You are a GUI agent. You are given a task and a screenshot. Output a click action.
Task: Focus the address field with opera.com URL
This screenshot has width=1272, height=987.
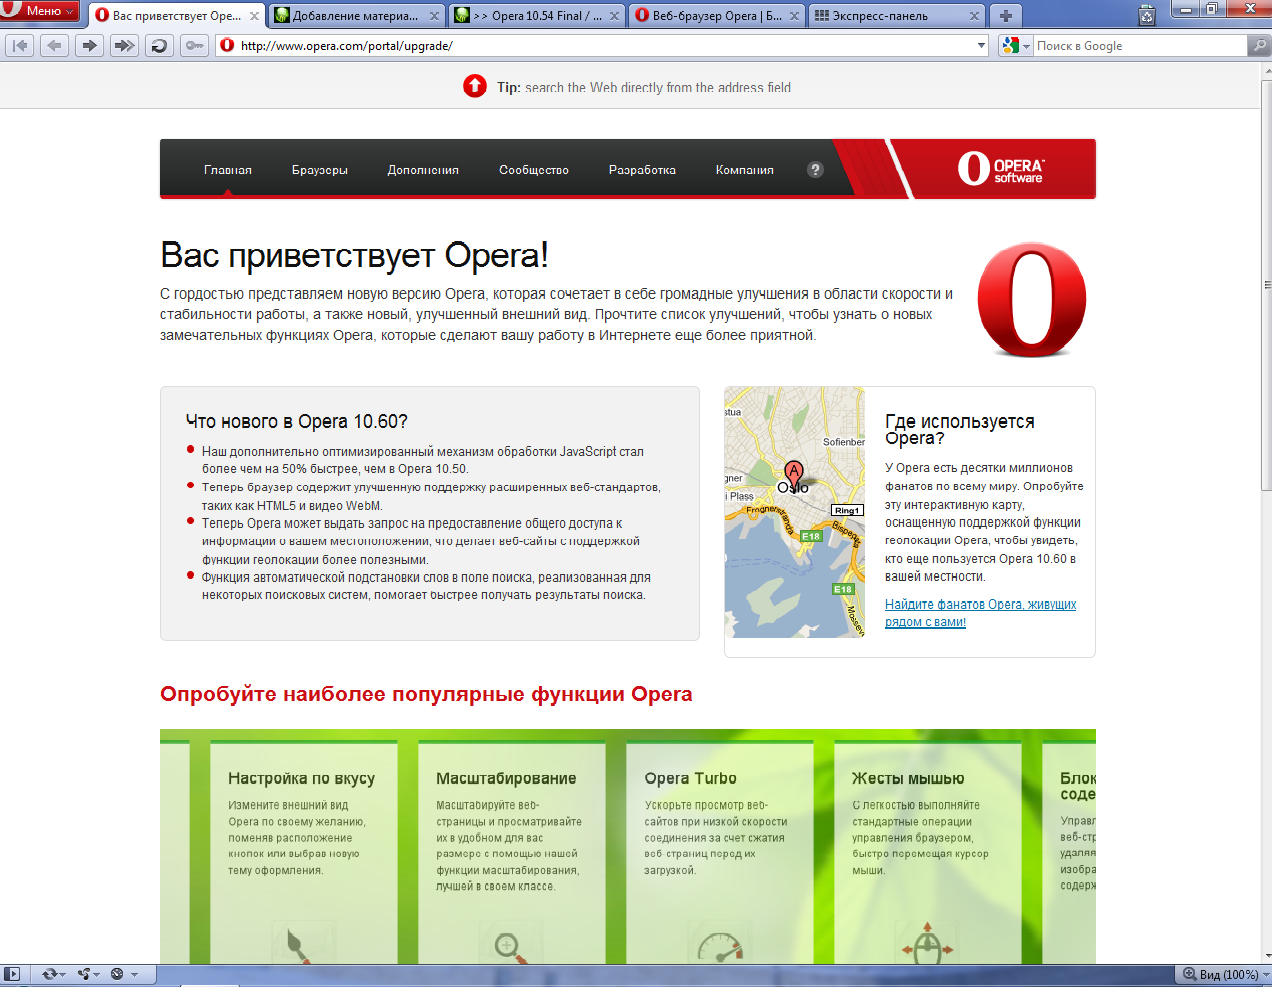(x=603, y=45)
